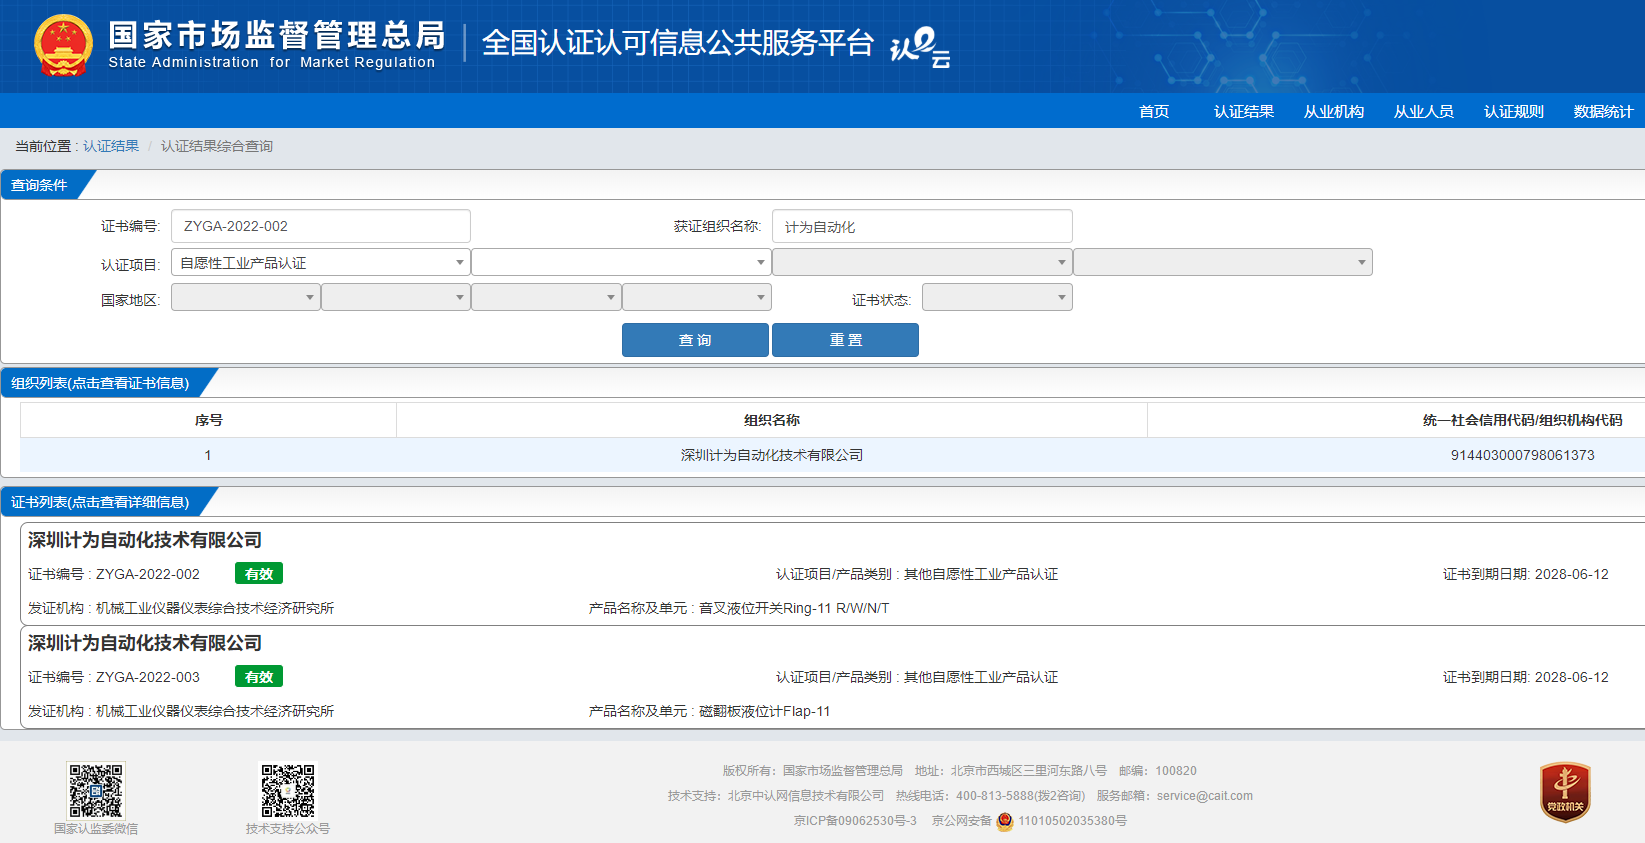Open the third 国家地区 dropdown

pyautogui.click(x=546, y=297)
